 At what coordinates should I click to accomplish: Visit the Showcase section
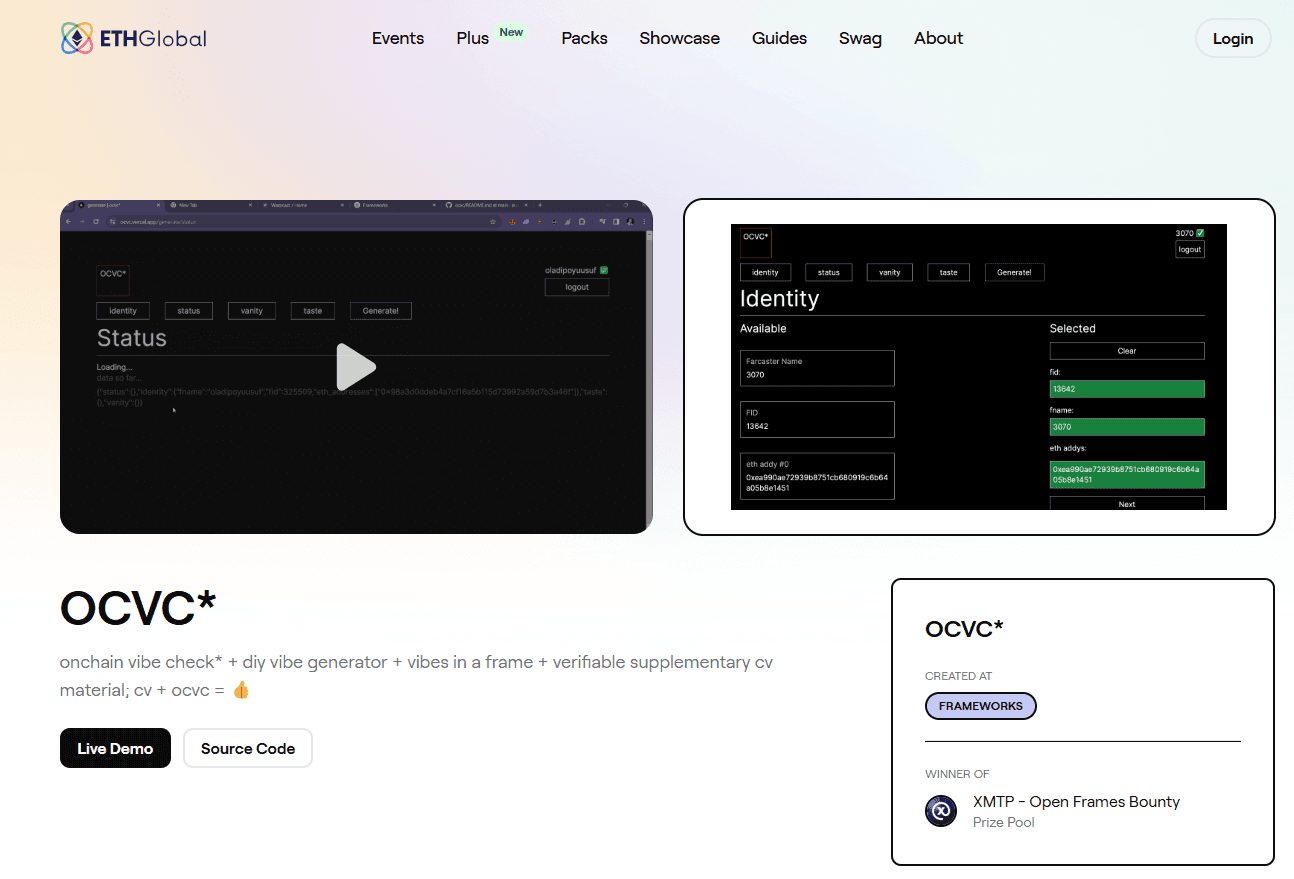680,38
